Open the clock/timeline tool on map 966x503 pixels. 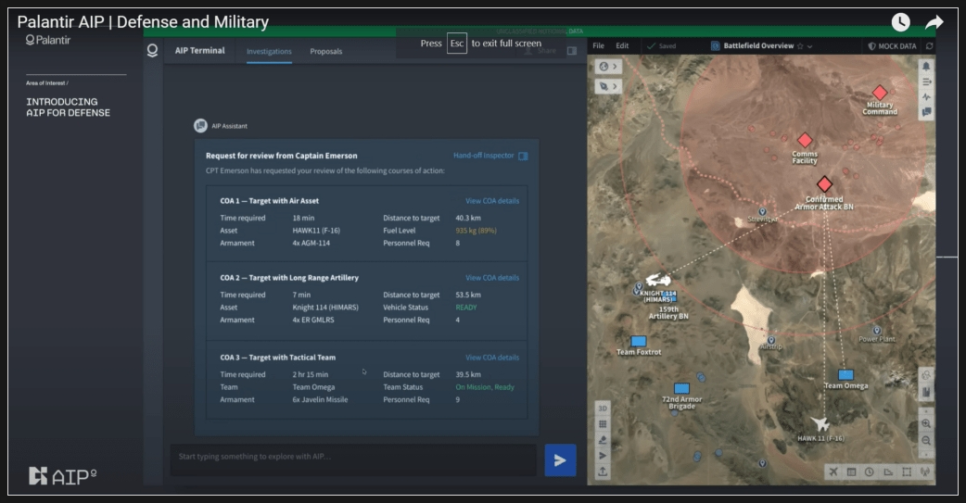(869, 472)
